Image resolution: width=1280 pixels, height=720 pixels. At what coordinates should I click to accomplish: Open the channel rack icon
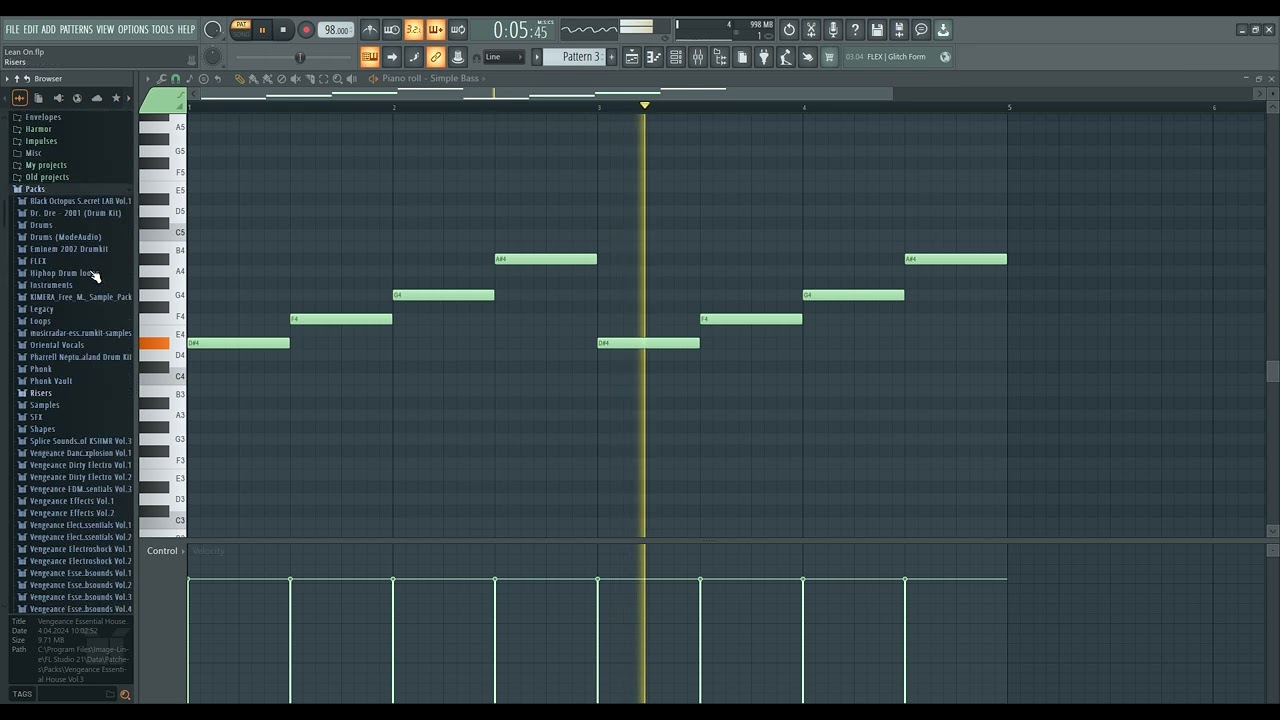click(x=676, y=57)
